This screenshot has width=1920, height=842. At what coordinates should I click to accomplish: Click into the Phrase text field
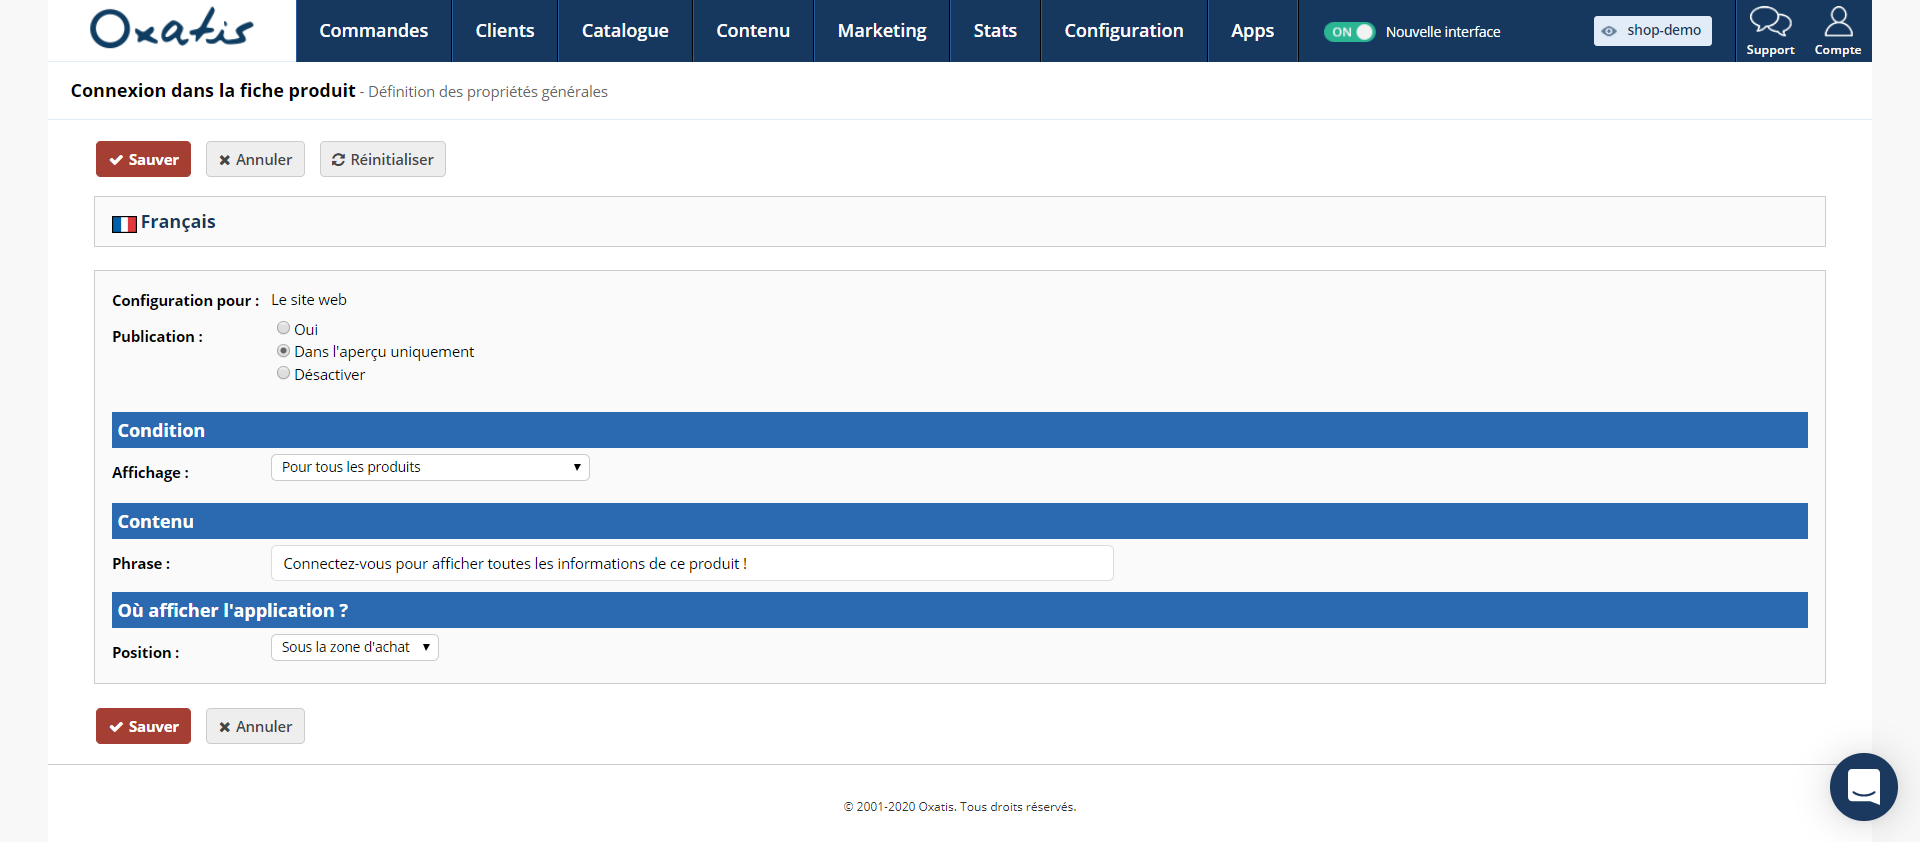point(692,563)
